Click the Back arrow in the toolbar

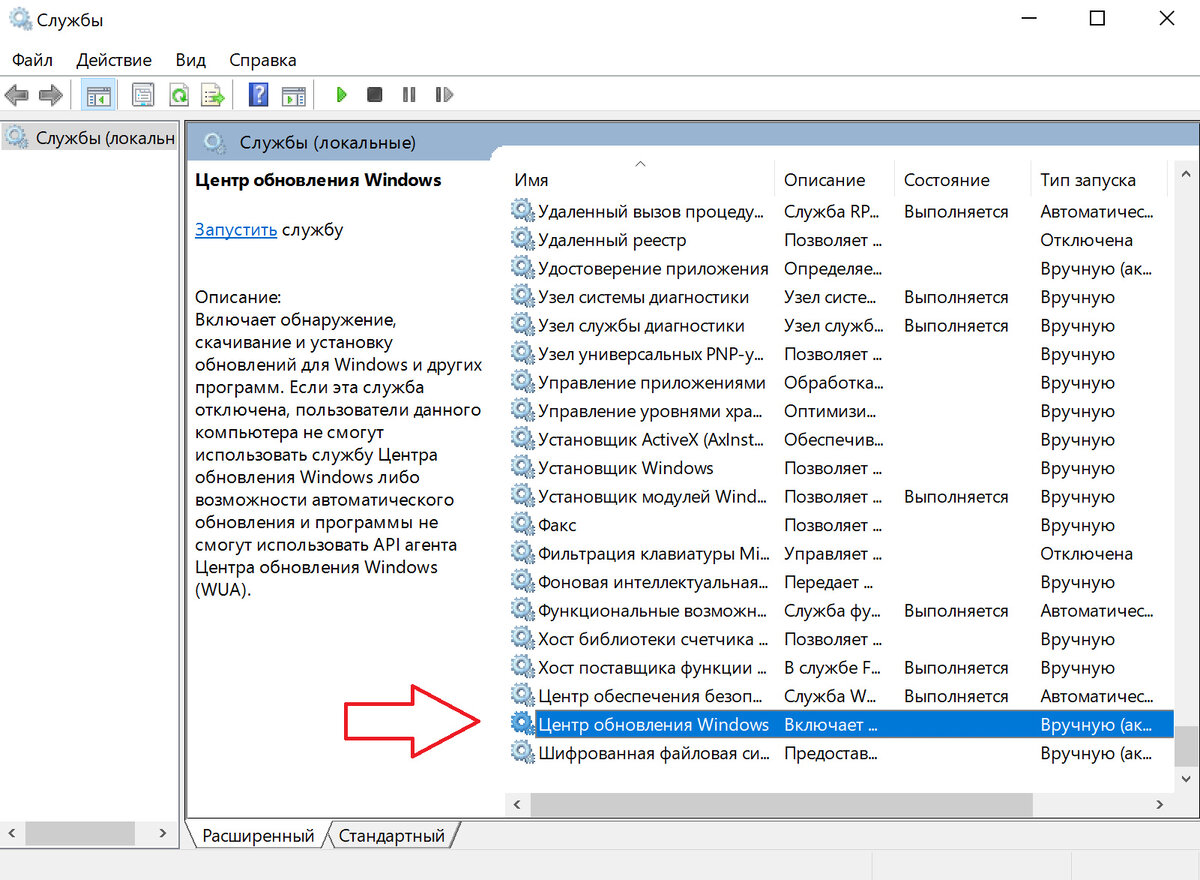point(16,95)
